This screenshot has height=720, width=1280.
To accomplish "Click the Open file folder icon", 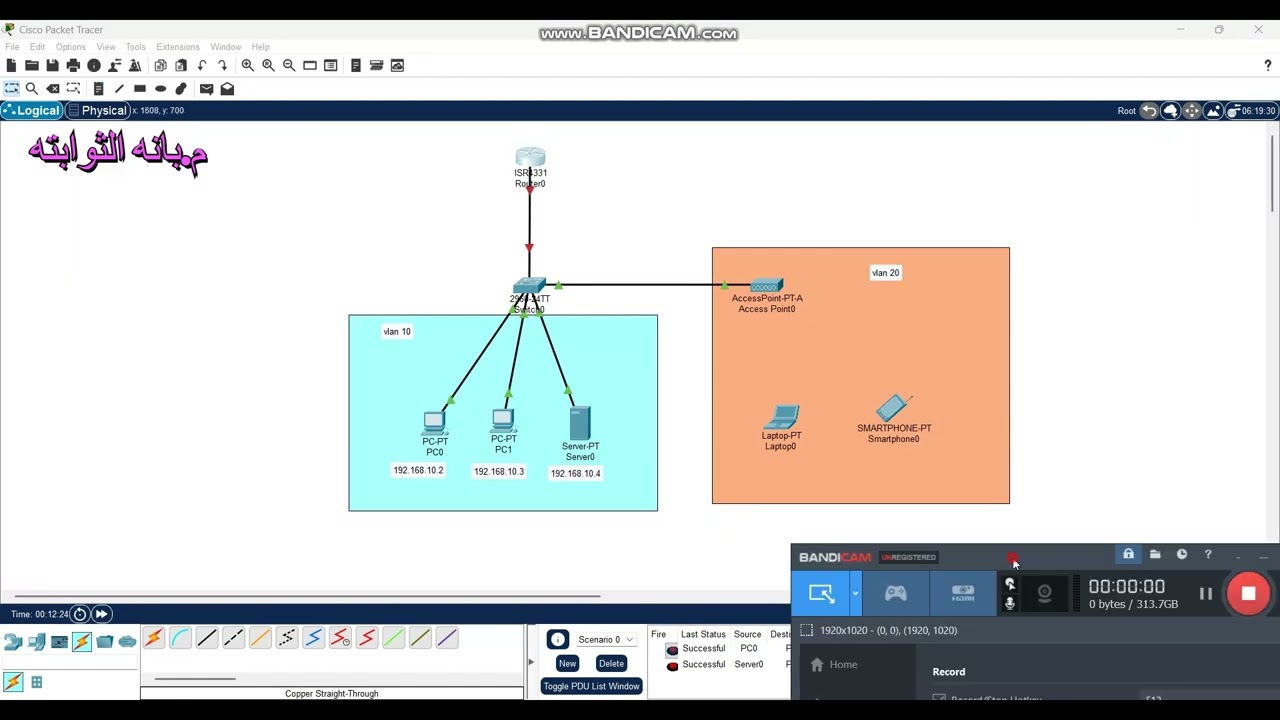I will pos(32,65).
